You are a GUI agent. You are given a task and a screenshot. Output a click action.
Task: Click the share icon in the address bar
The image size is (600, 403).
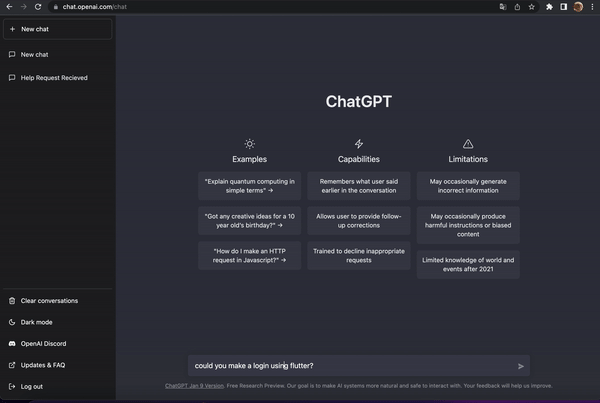[517, 7]
